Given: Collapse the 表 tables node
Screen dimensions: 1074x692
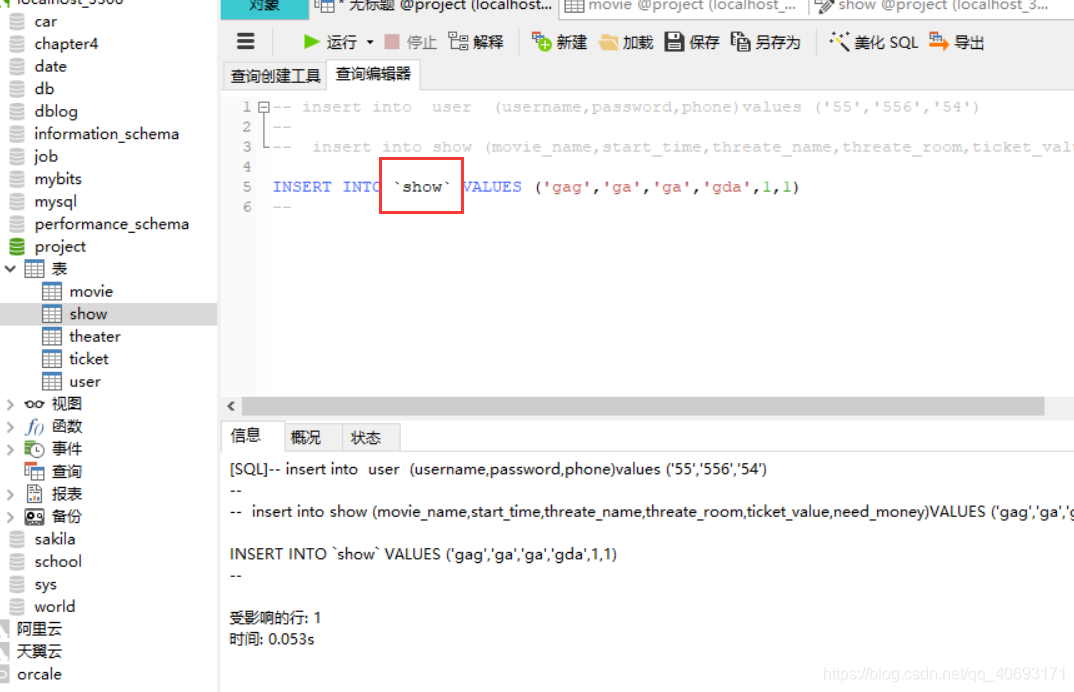Looking at the screenshot, I should point(10,269).
